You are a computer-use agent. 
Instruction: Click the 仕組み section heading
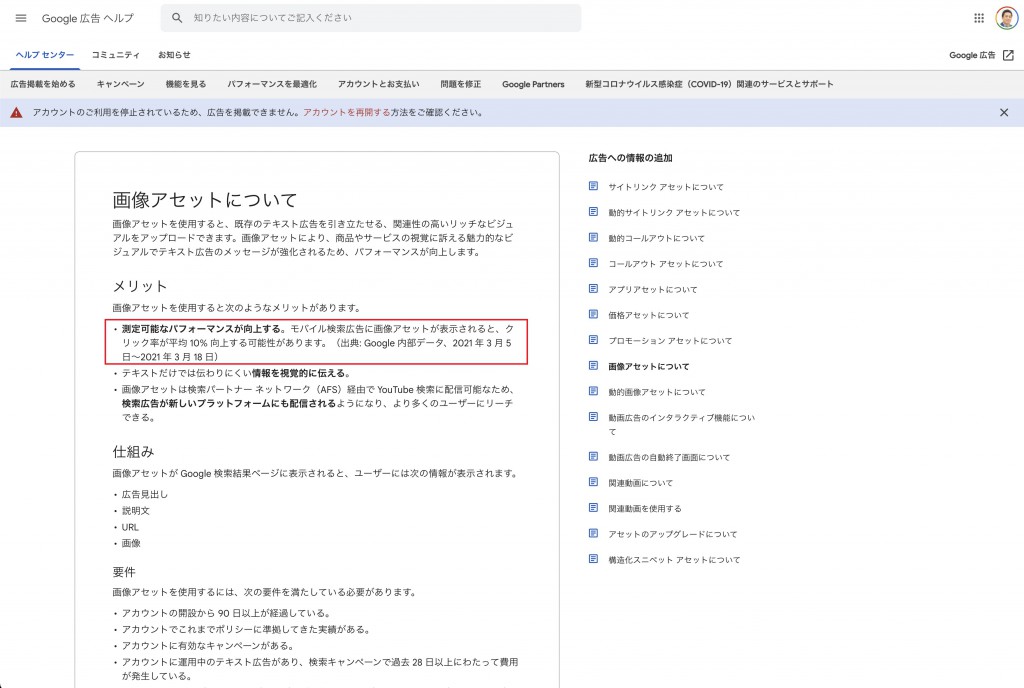133,451
